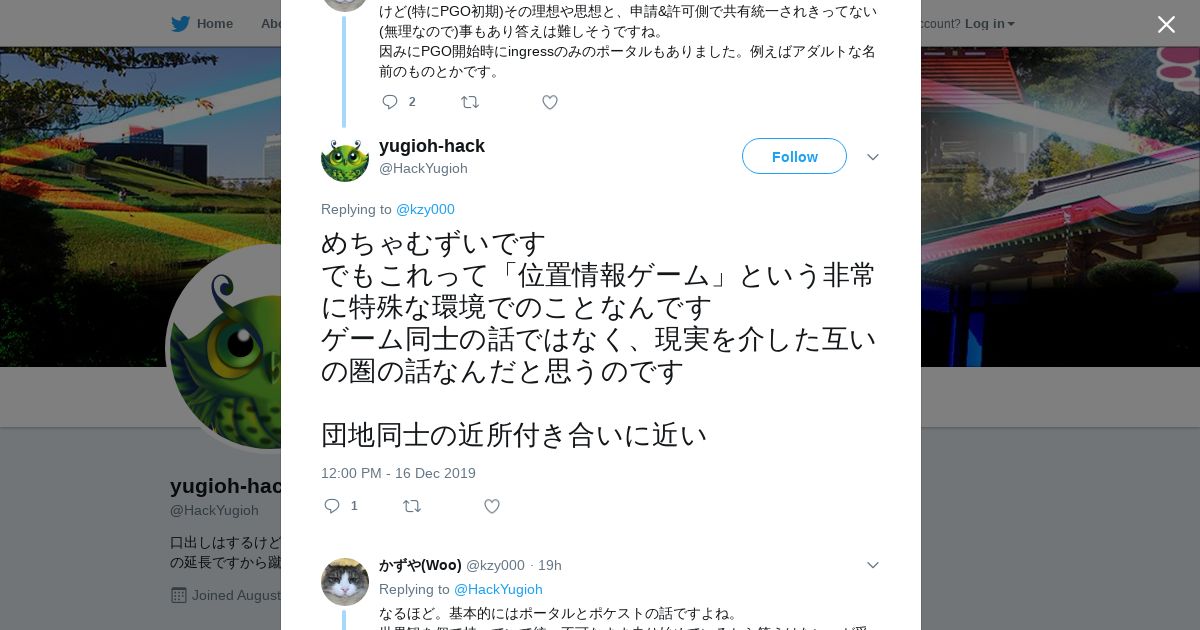The width and height of the screenshot is (1200, 630).
Task: Open the @kzy000 link in Replying to
Action: pos(425,209)
